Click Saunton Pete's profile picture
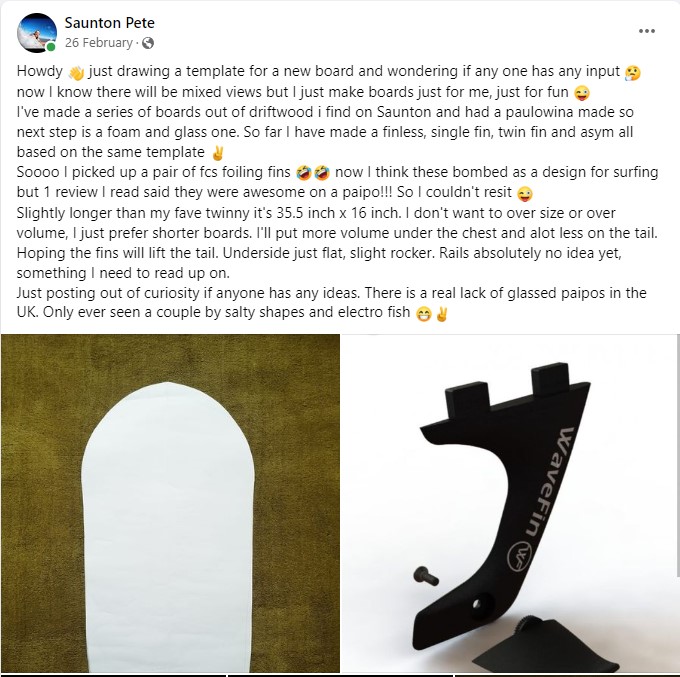 [37, 33]
